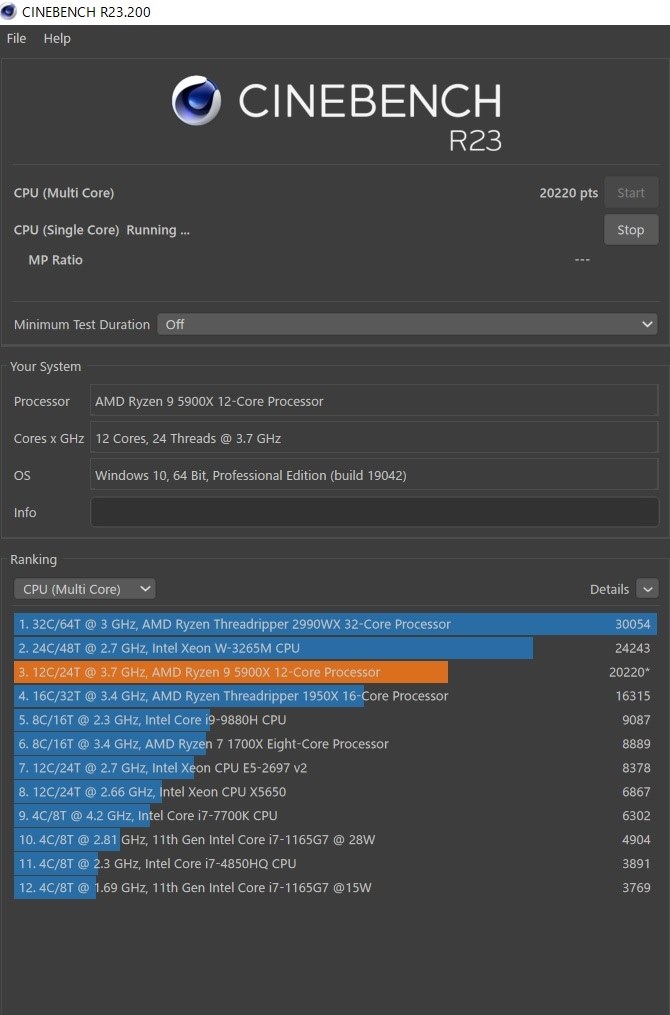Click the Details label in Ranking
The width and height of the screenshot is (670, 1015).
[609, 589]
